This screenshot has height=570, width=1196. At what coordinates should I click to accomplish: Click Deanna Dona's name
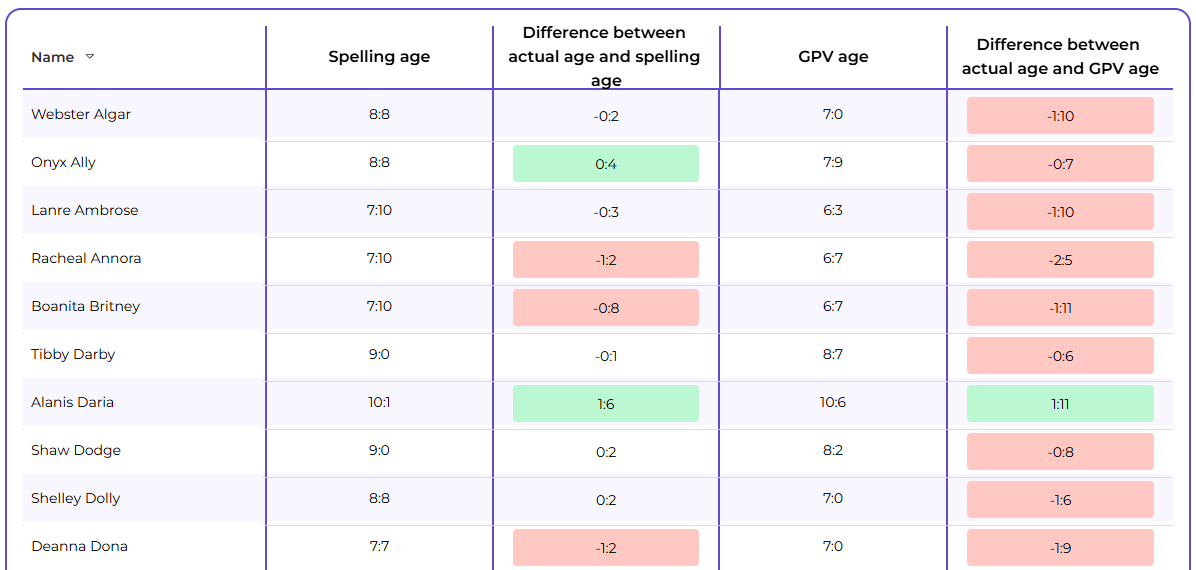[79, 547]
